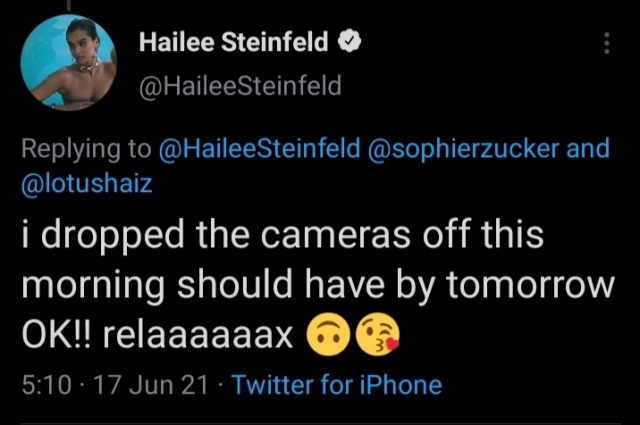Click the thread connector line above the avatar
This screenshot has height=425, width=640.
[68, 6]
